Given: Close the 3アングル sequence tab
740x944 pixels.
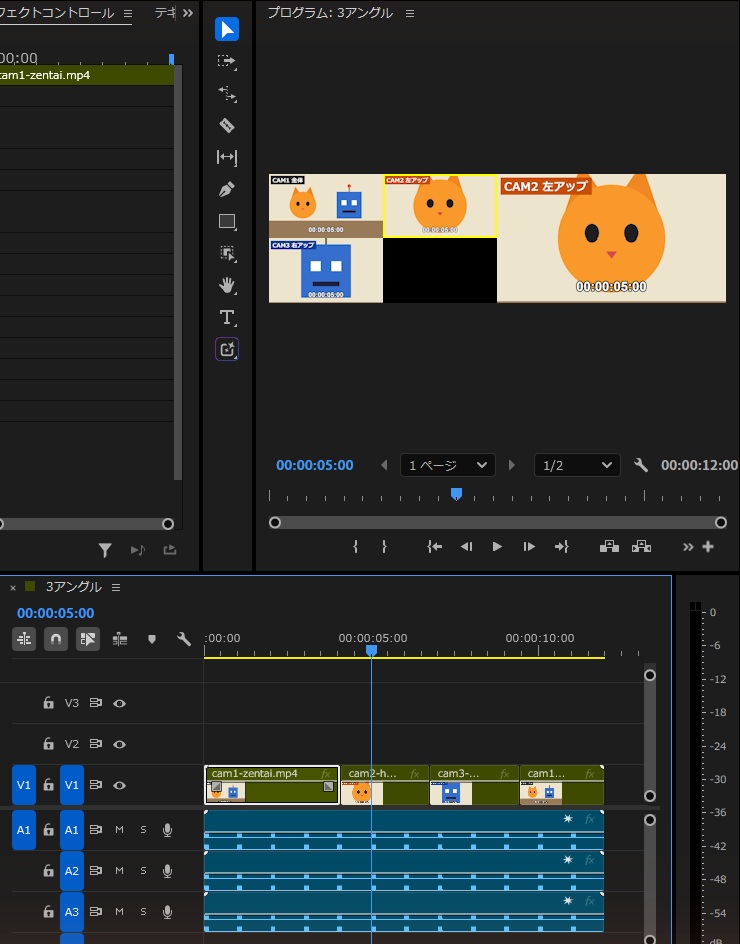Looking at the screenshot, I should click(x=13, y=588).
